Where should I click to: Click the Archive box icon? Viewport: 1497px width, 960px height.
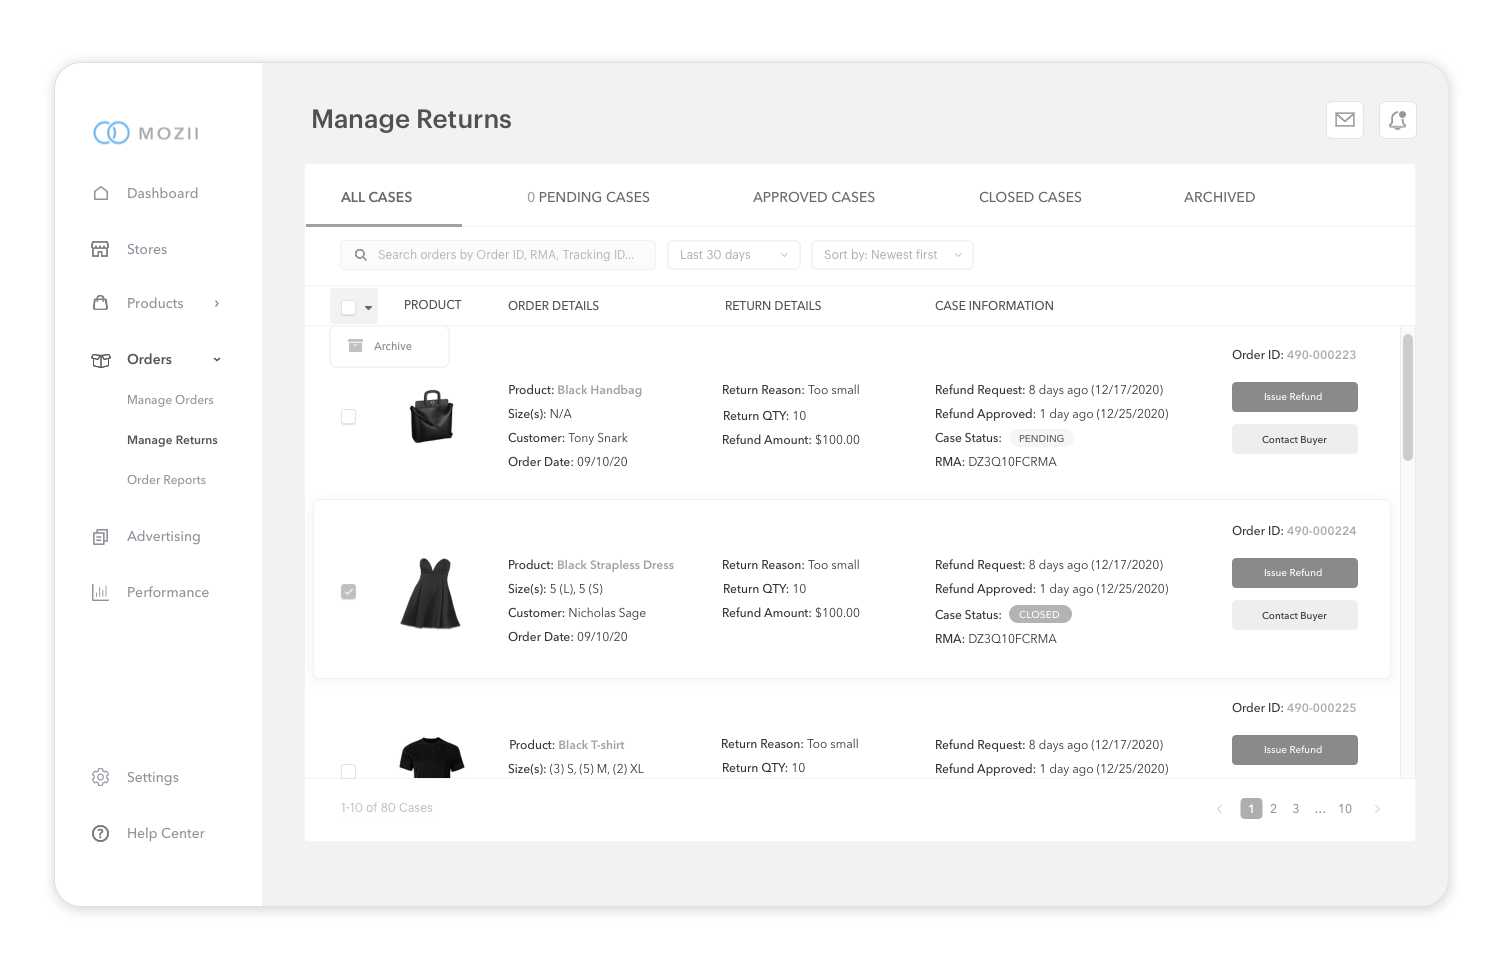(x=355, y=346)
